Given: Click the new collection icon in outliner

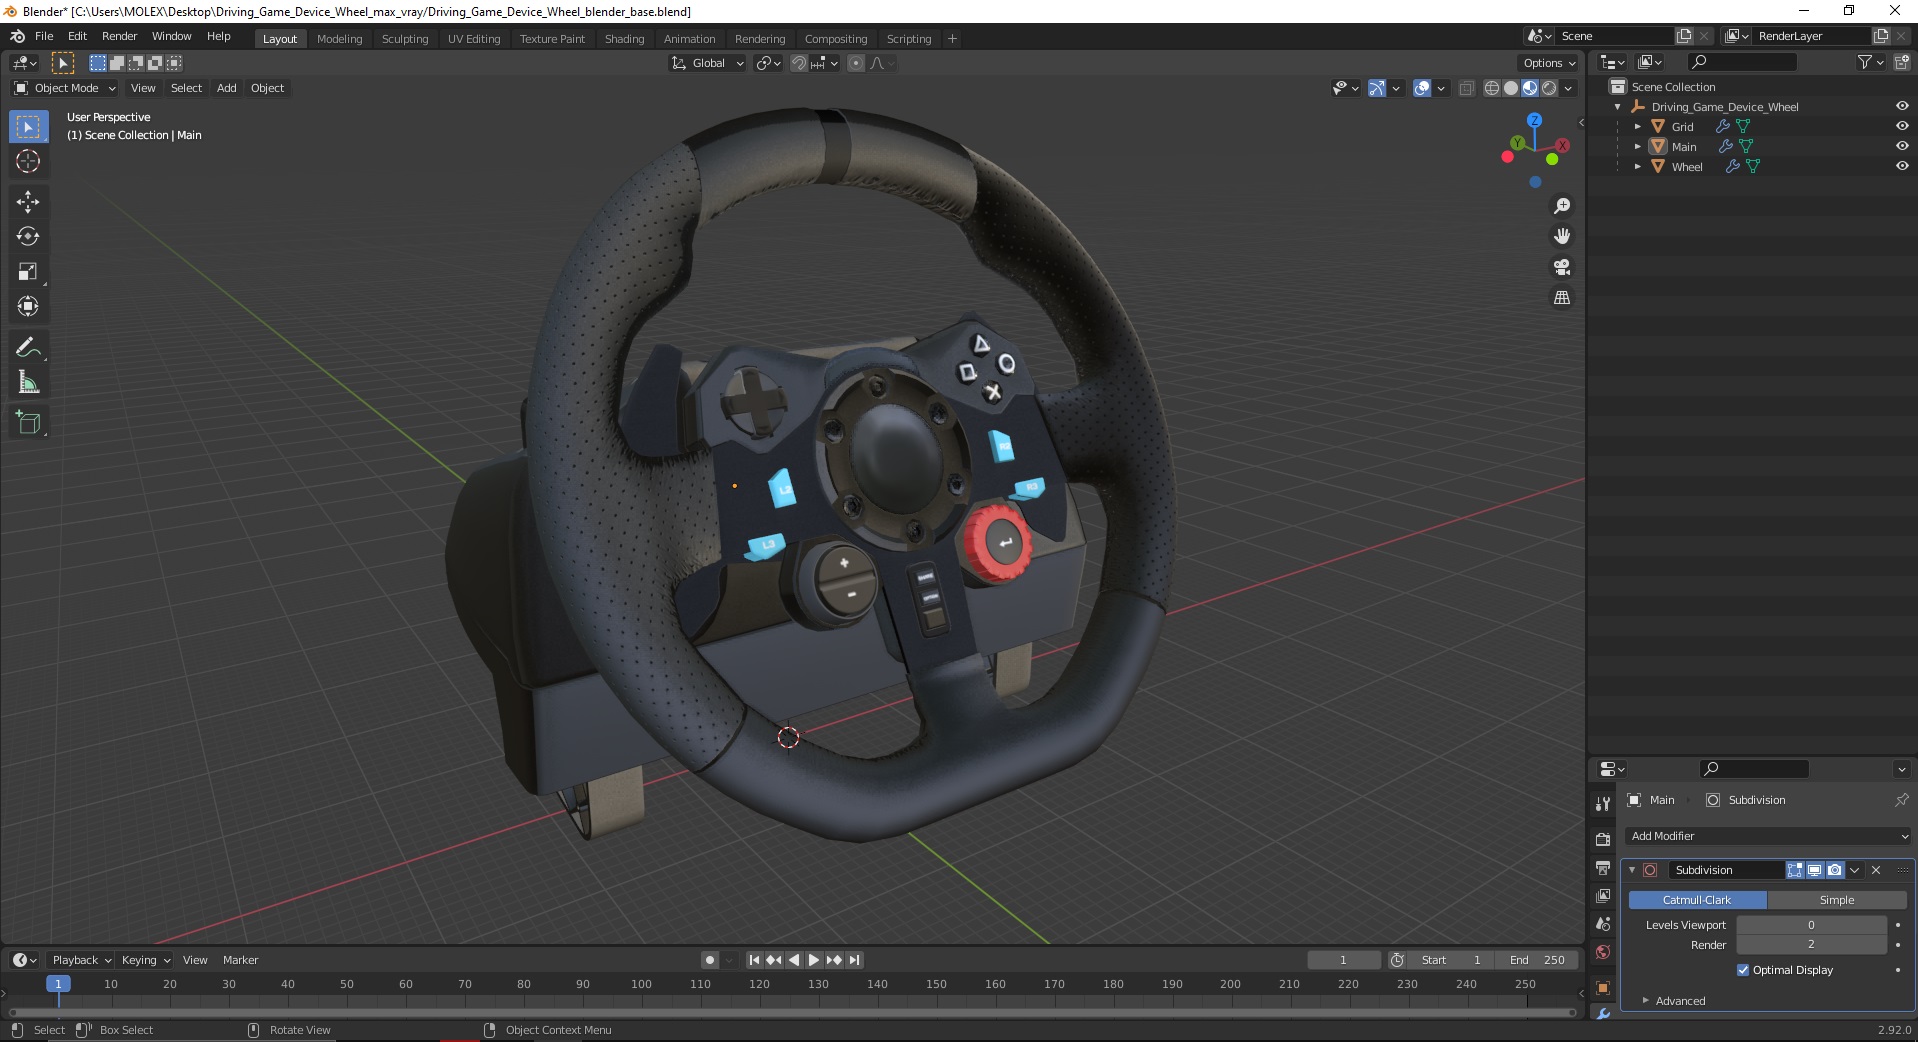Looking at the screenshot, I should pyautogui.click(x=1901, y=62).
